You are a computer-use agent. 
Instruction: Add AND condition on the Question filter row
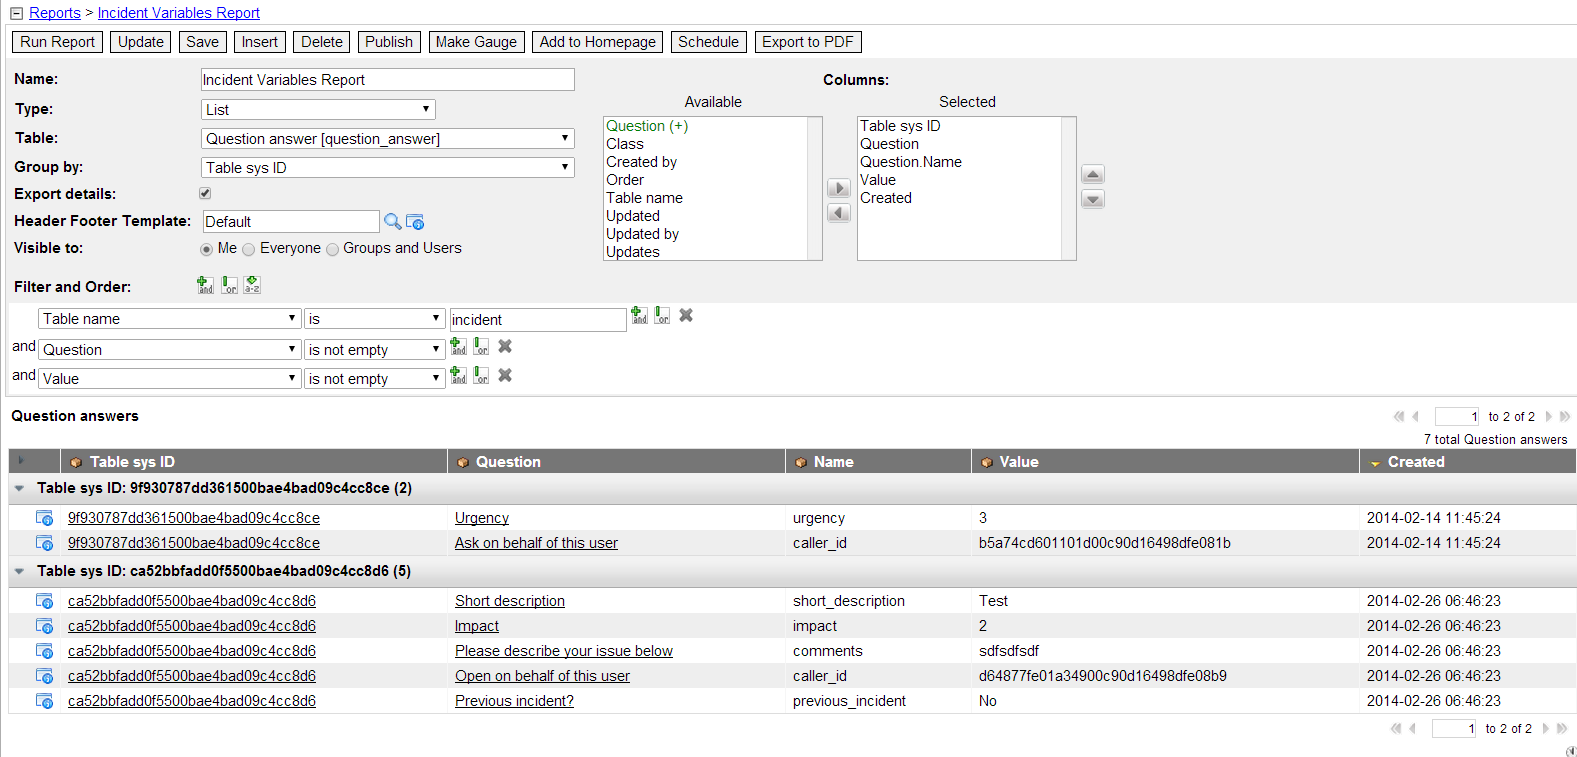pos(458,347)
